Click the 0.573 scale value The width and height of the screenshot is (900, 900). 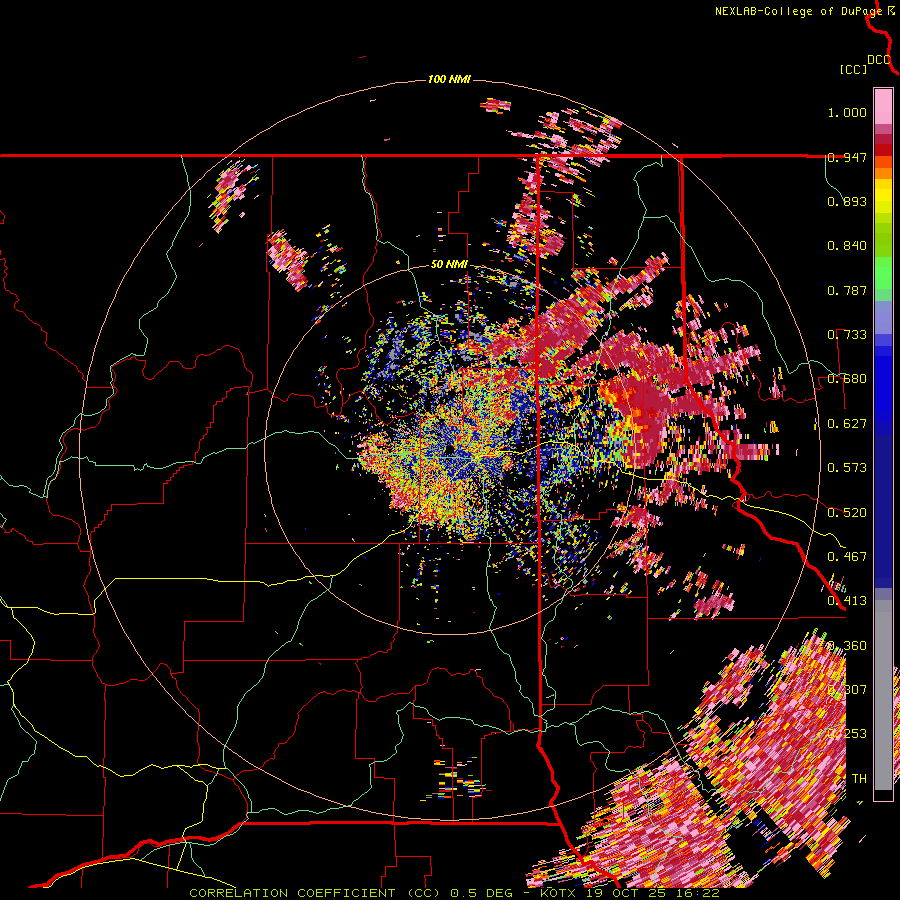pyautogui.click(x=847, y=468)
